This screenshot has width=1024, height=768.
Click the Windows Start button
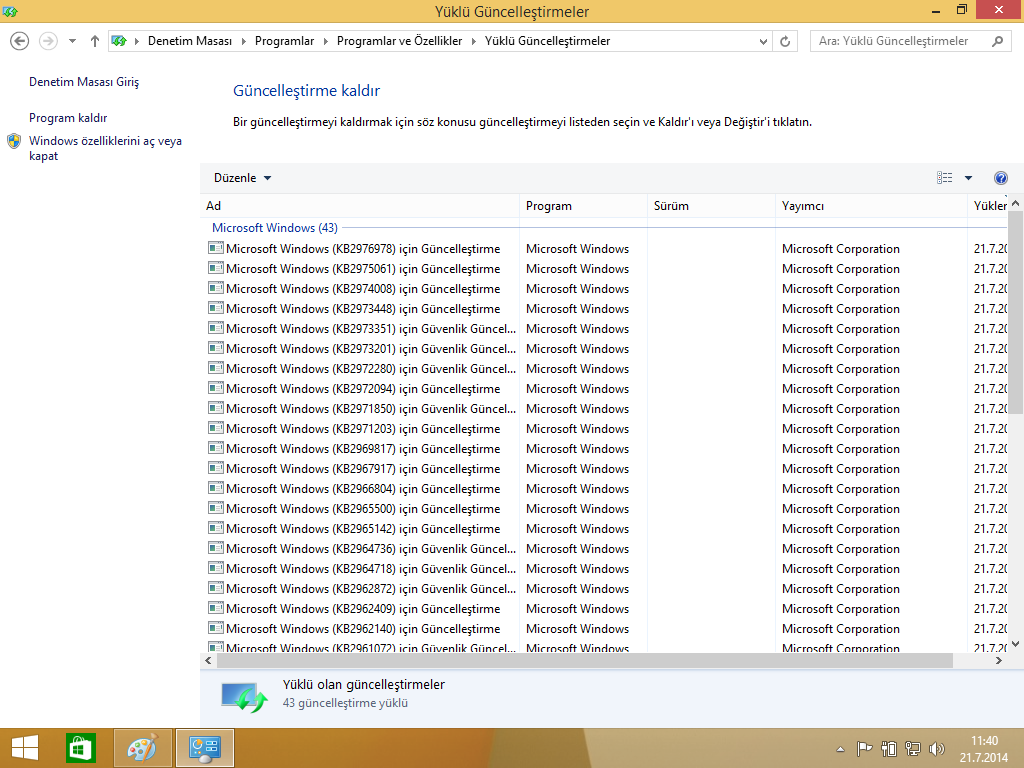pos(24,747)
